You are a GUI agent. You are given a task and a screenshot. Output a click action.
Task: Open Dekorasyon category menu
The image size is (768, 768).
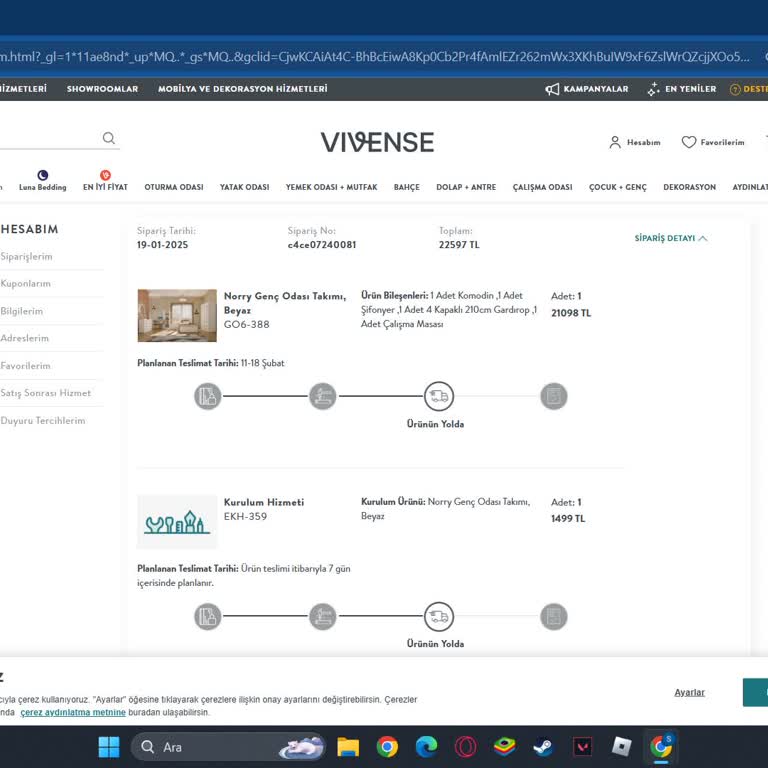(x=690, y=187)
